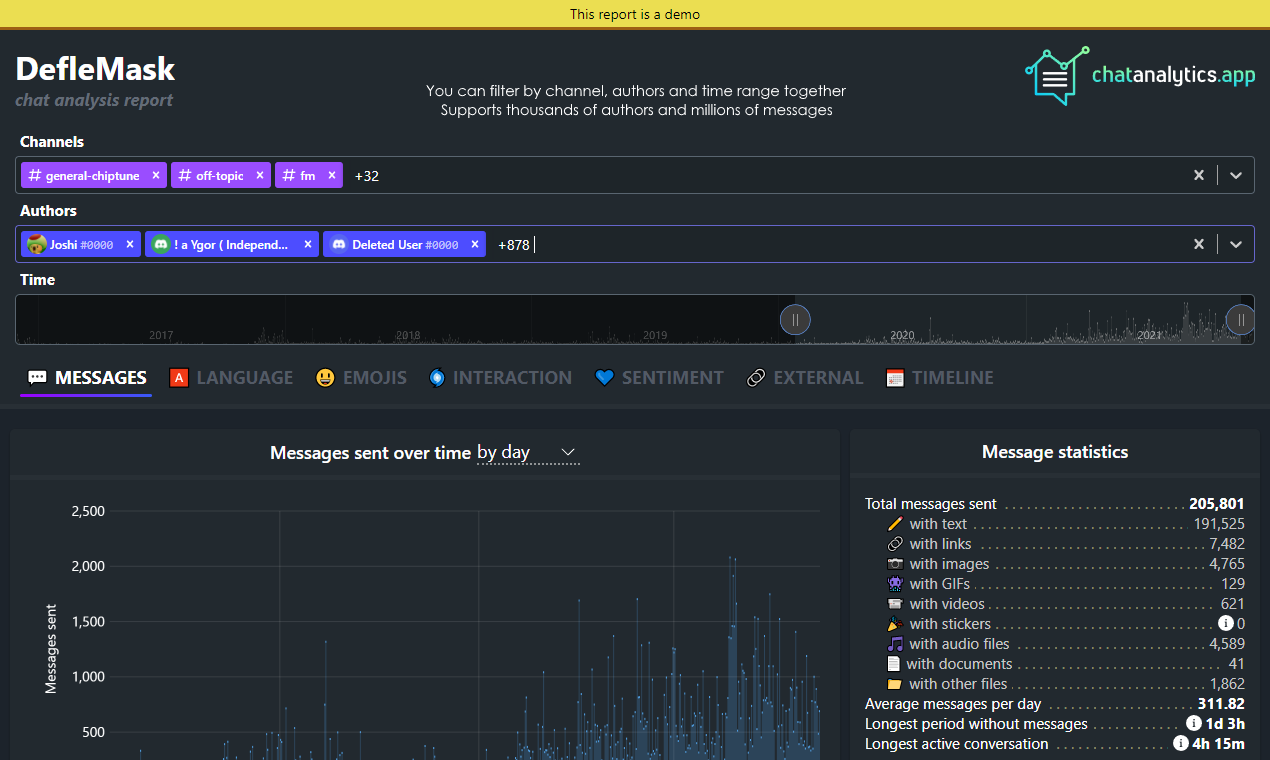
Task: Click the paperclip icon next to "with links"
Action: (895, 543)
